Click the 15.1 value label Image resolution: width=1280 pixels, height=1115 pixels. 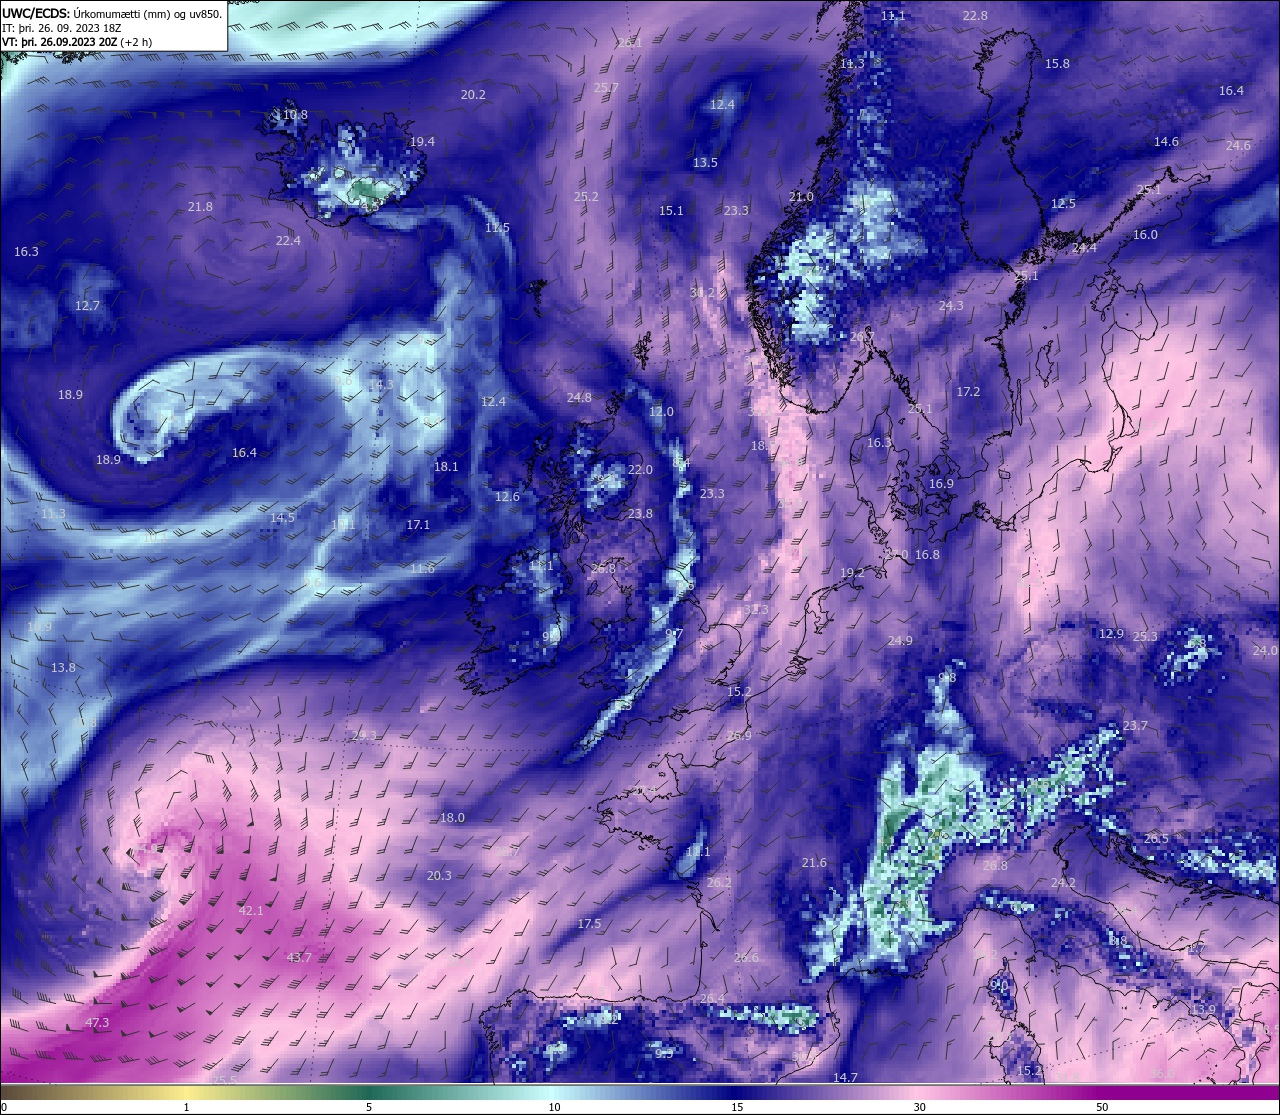coord(671,210)
